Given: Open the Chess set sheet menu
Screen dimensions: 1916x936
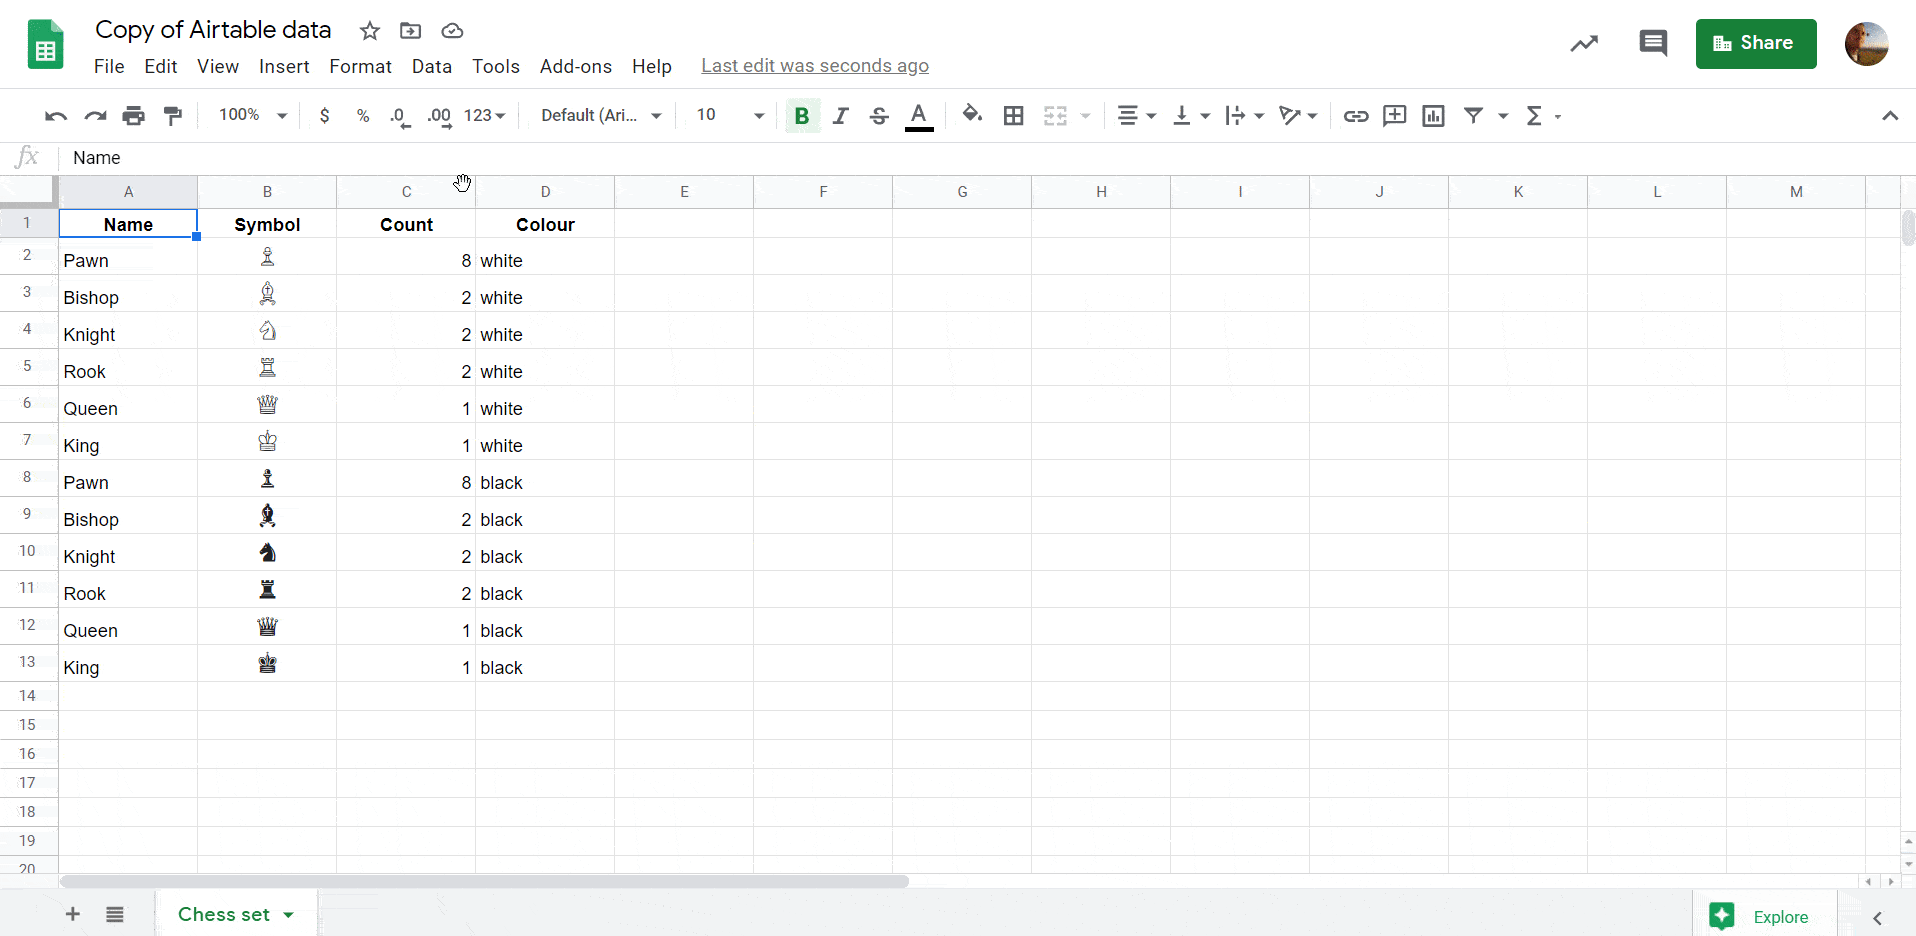Looking at the screenshot, I should pyautogui.click(x=288, y=913).
